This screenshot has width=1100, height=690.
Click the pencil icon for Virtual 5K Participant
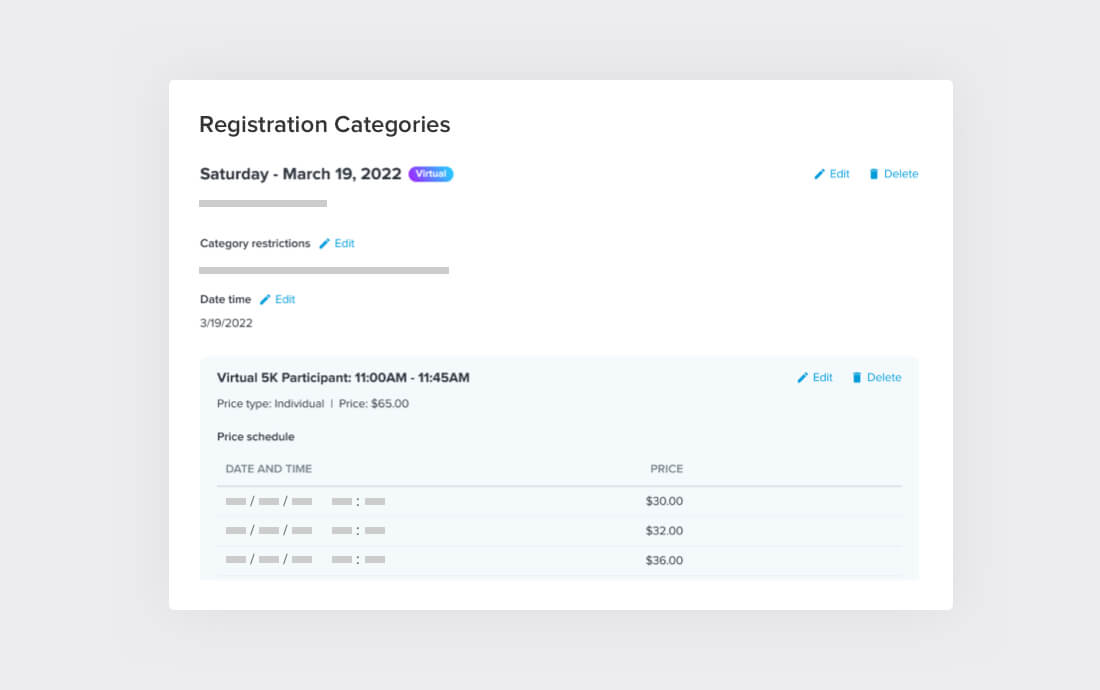pyautogui.click(x=803, y=378)
